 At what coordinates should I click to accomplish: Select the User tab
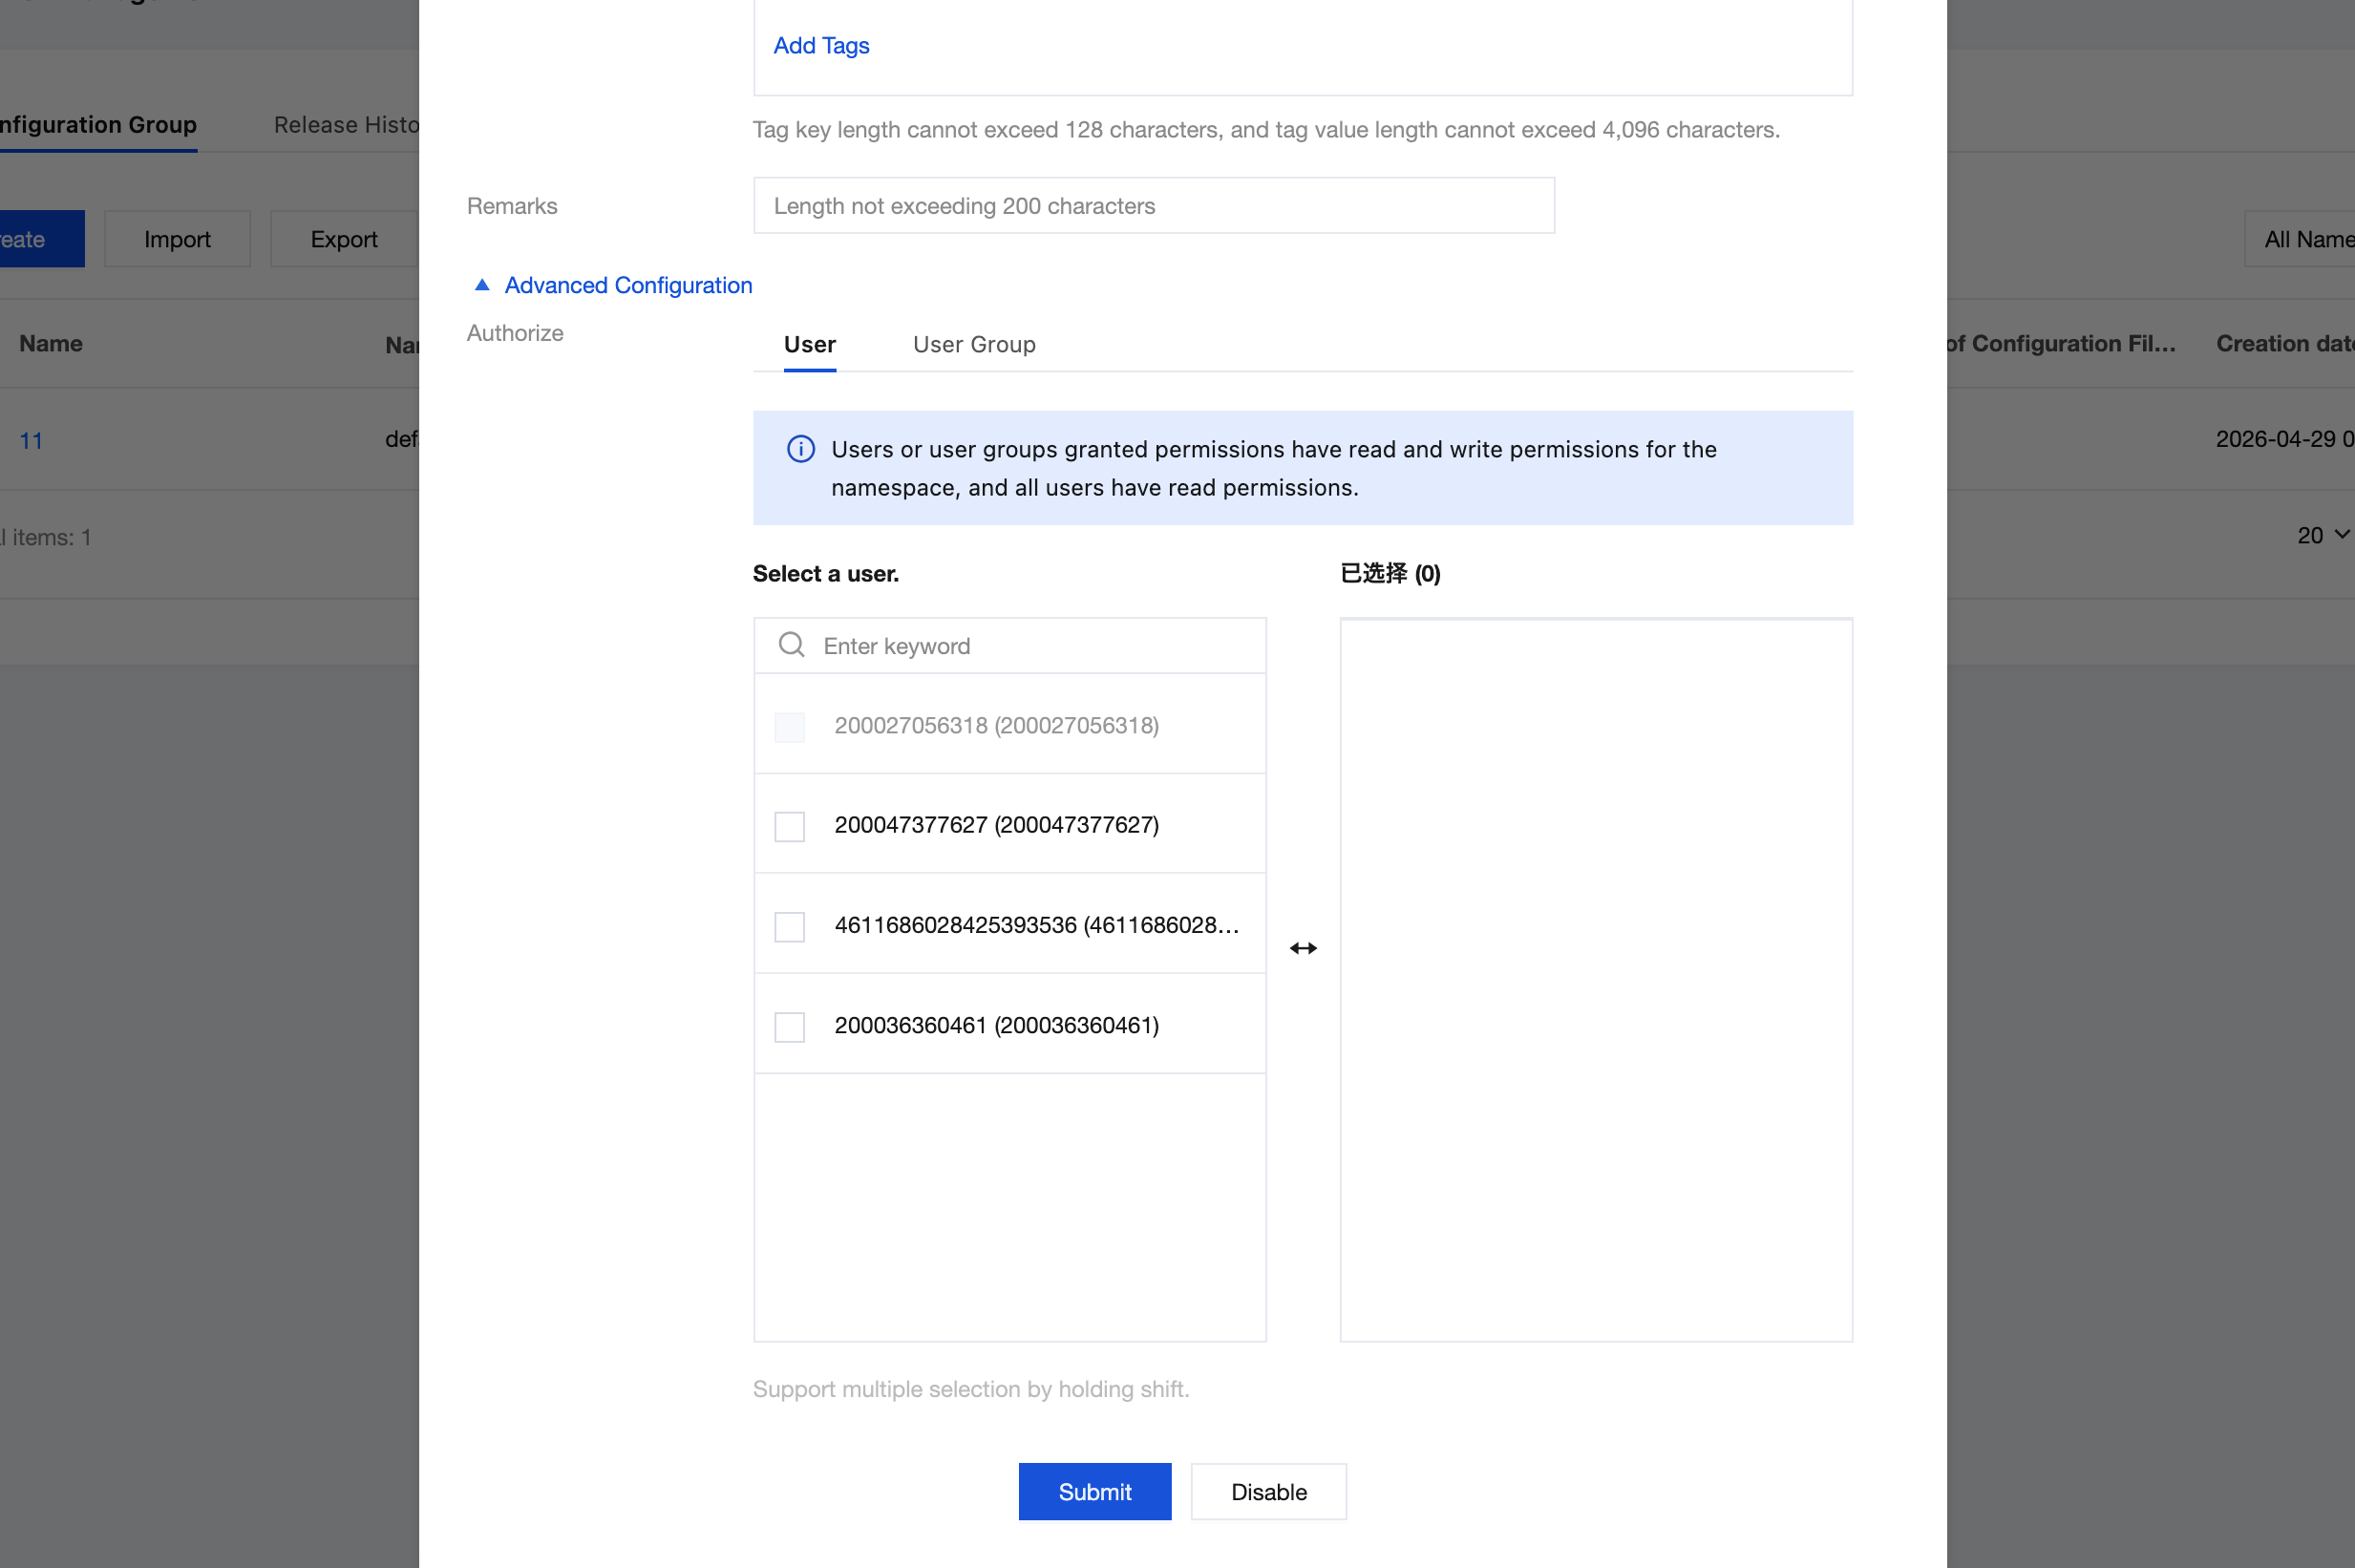click(809, 344)
